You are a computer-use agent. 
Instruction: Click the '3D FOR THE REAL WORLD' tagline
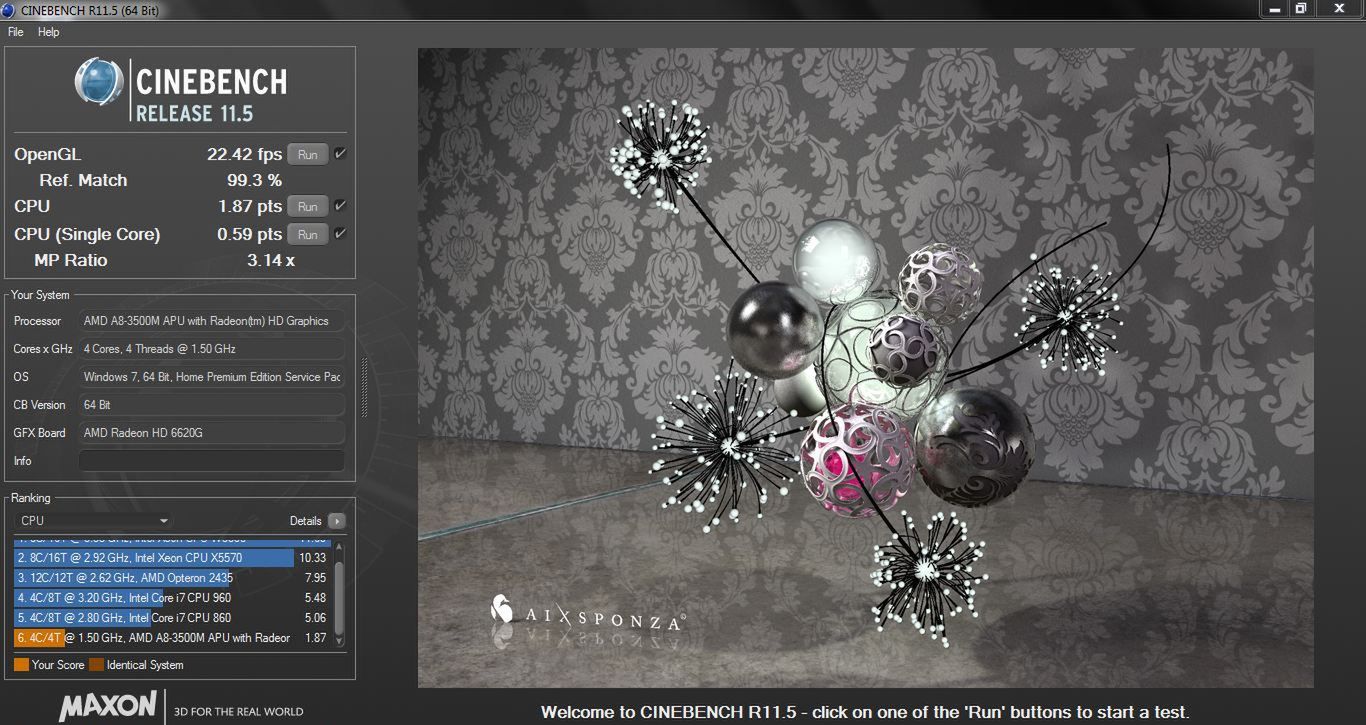point(239,712)
